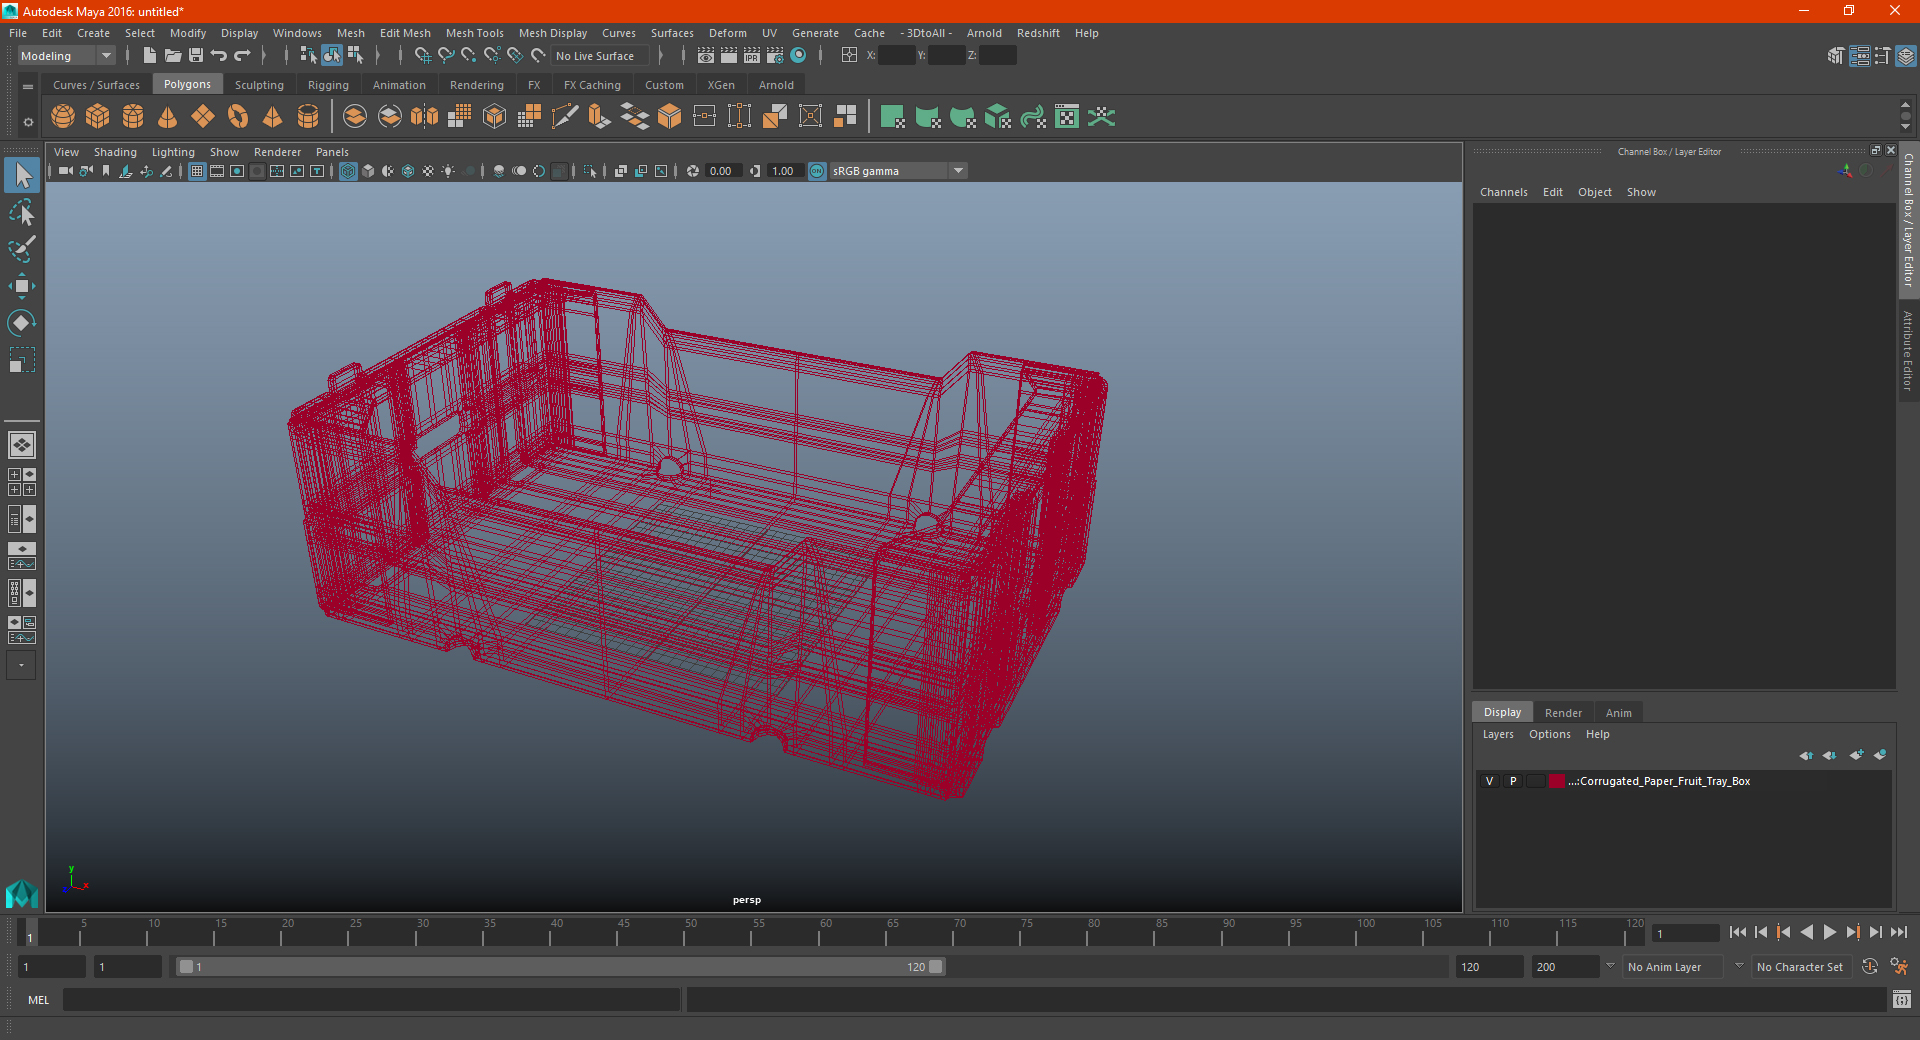1920x1040 pixels.
Task: Open the Modeling menu set dropdown
Action: pos(67,56)
